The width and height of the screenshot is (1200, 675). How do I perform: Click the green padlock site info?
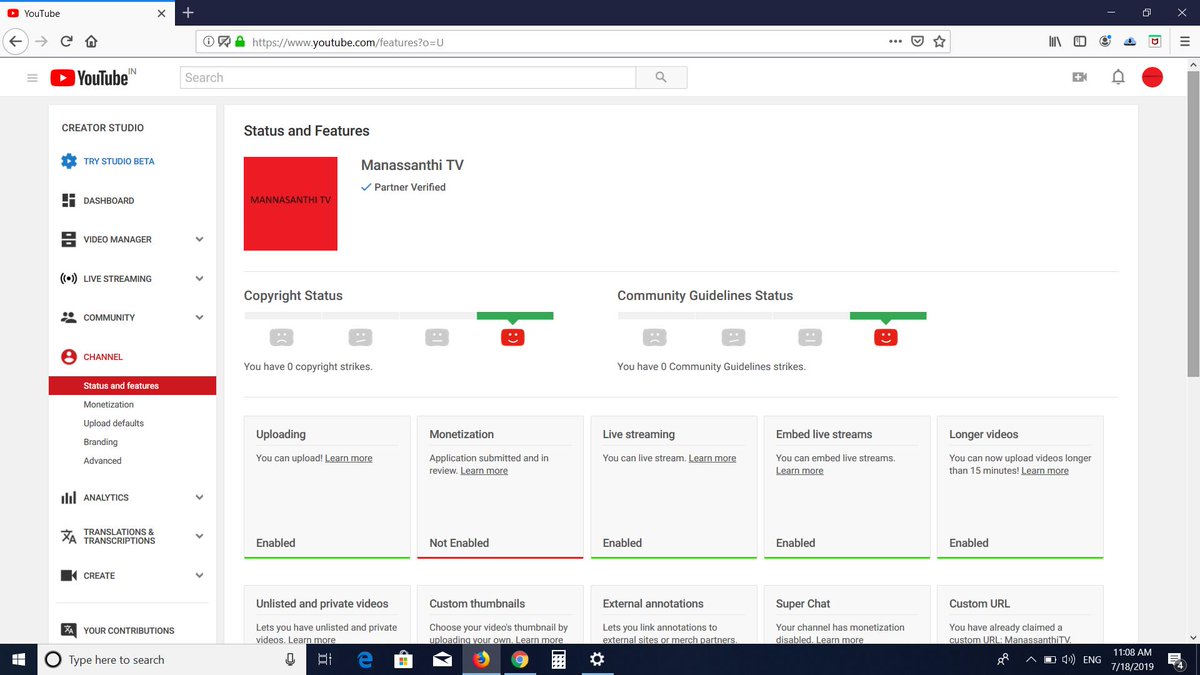pos(240,42)
